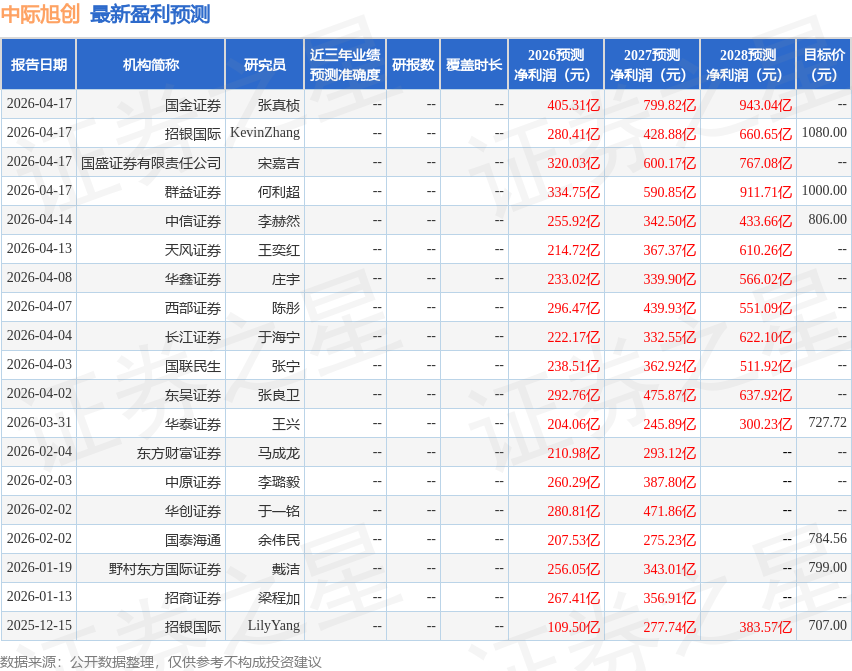This screenshot has height=671, width=852.
Task: Click the 近三年业绩预测准确度 column header
Action: coord(345,64)
